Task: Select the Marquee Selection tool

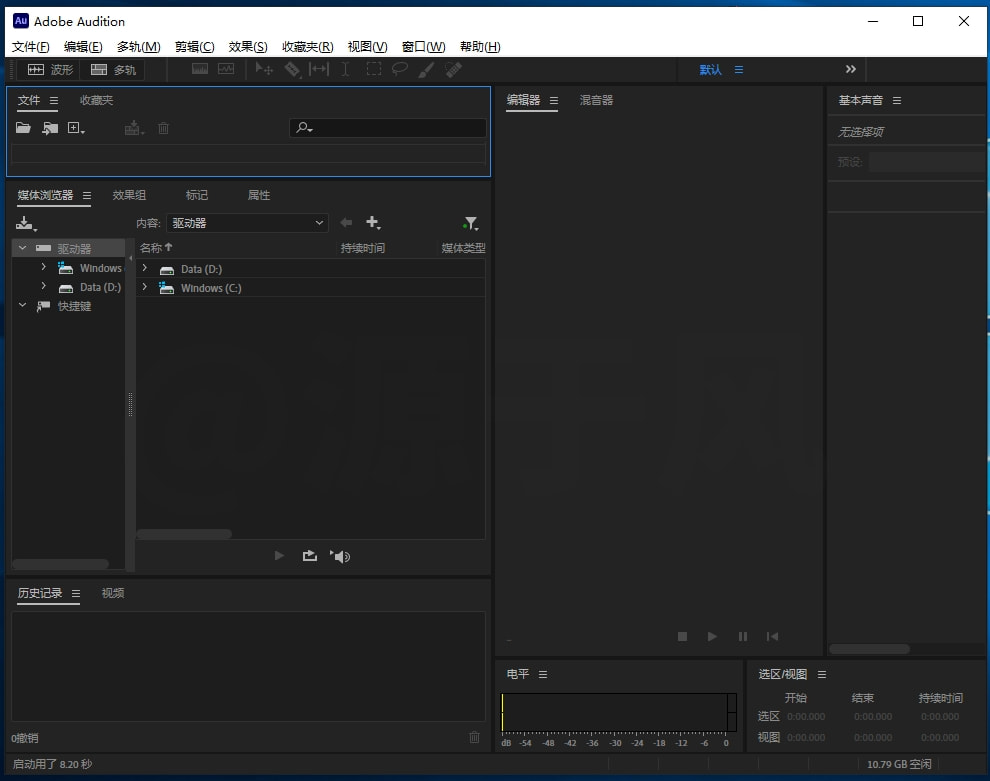Action: pyautogui.click(x=374, y=69)
